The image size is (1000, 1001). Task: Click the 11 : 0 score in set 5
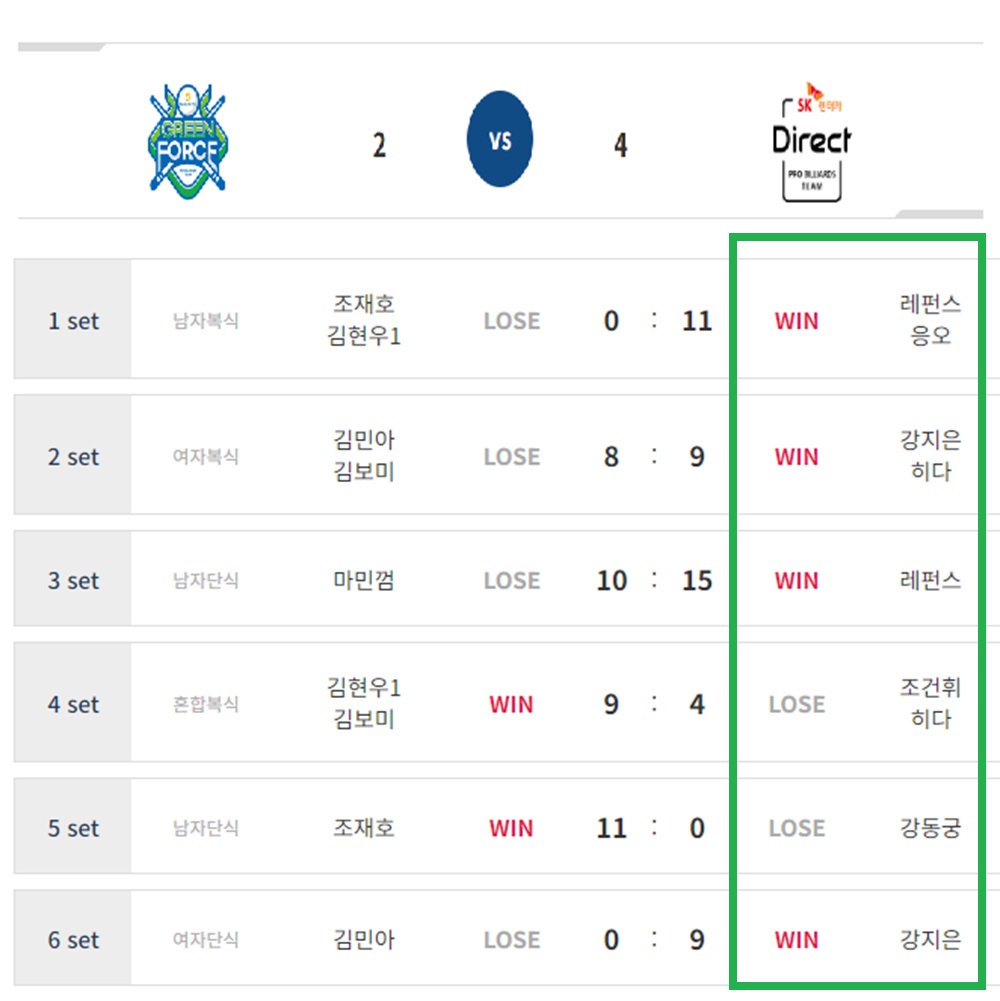click(x=653, y=828)
